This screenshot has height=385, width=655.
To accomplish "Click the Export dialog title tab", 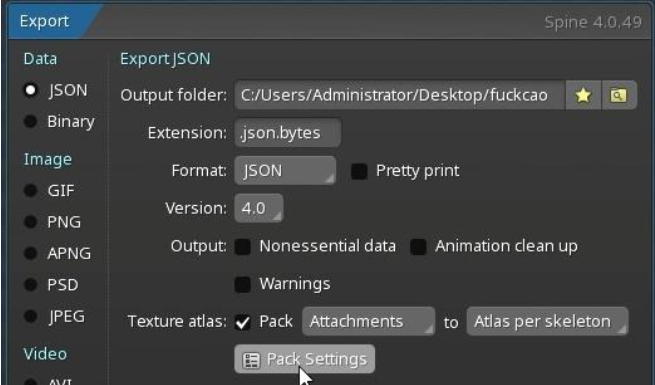I will (x=44, y=21).
